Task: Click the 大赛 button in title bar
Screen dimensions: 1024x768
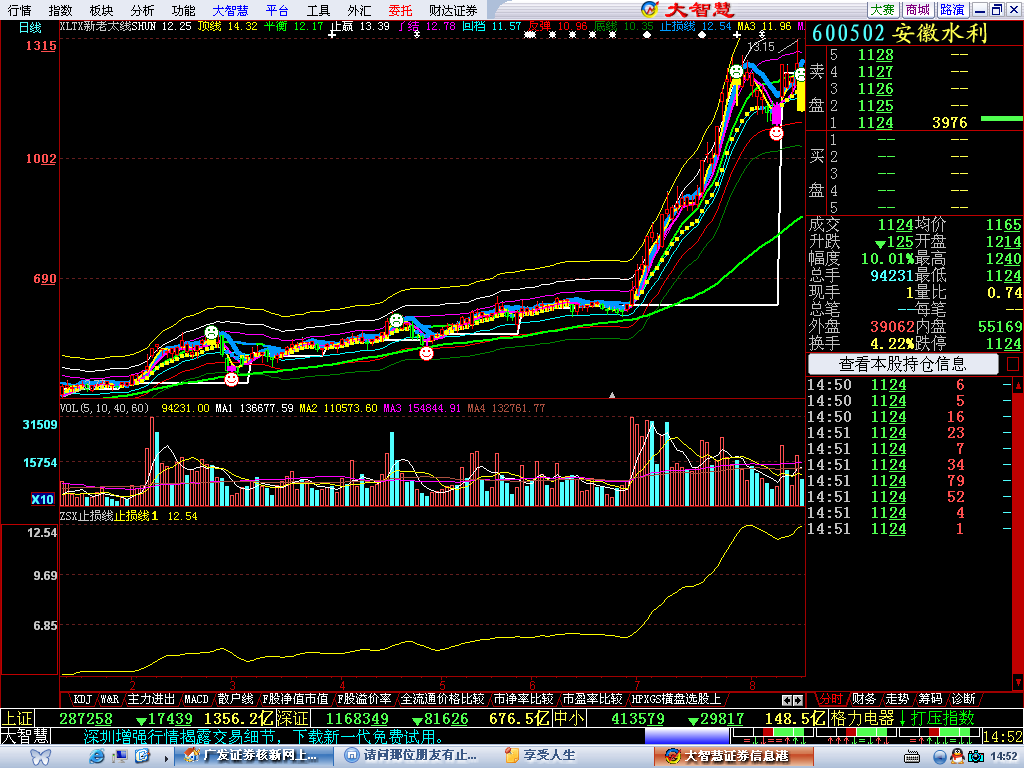Action: 883,9
